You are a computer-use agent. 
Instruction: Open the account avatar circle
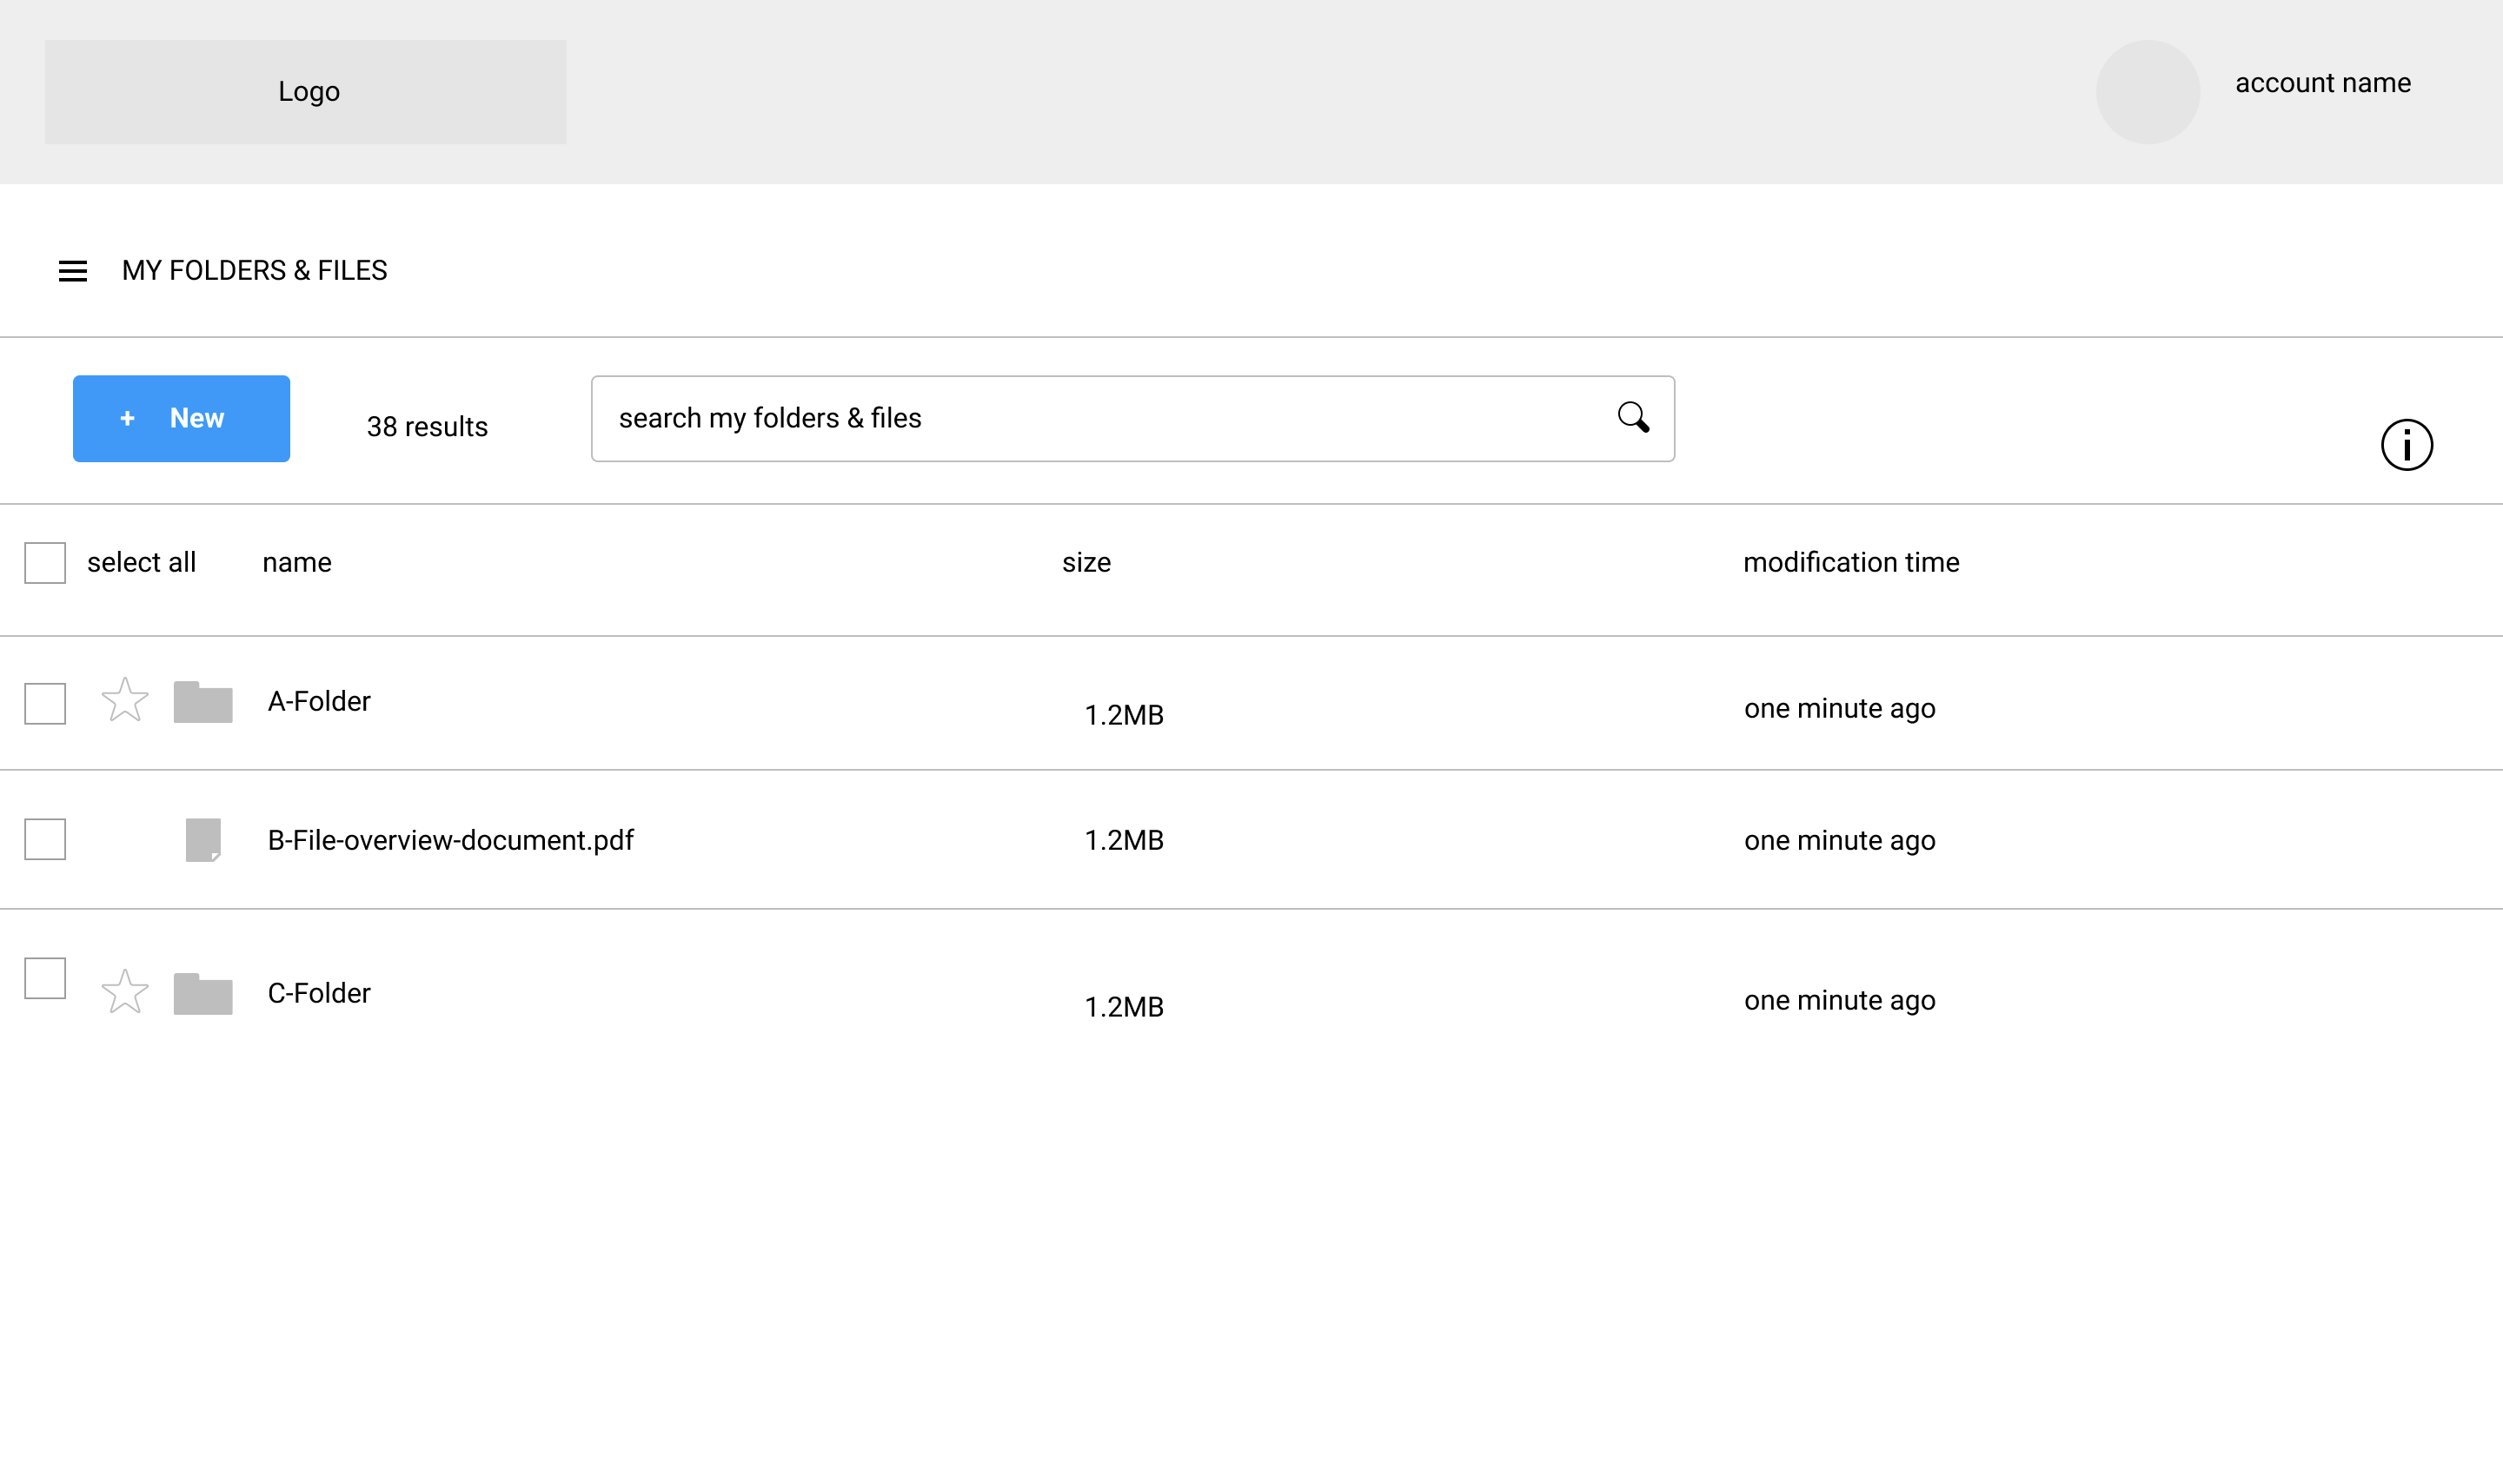pos(2148,92)
